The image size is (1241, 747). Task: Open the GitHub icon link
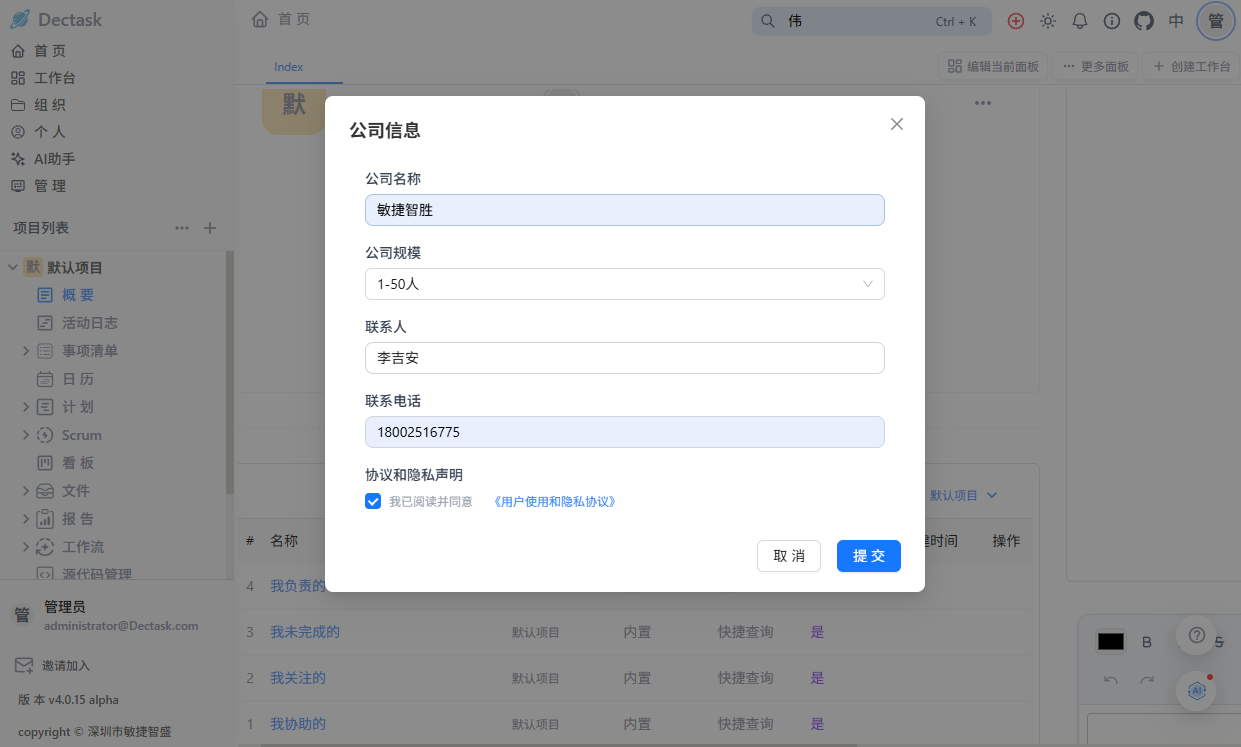click(x=1144, y=21)
